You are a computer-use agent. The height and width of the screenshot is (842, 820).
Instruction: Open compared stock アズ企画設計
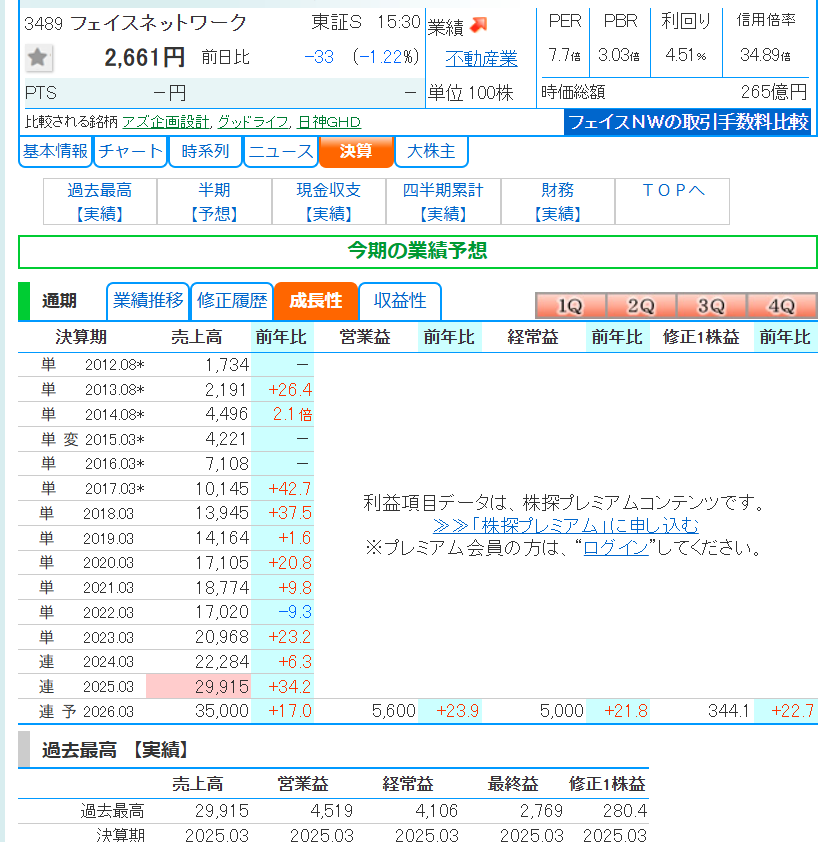166,122
